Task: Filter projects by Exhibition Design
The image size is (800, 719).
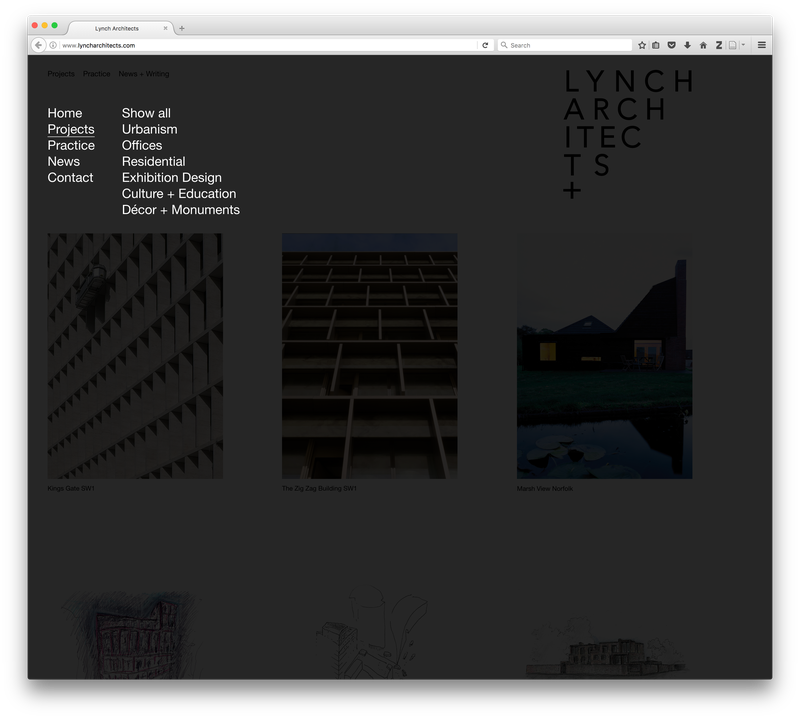Action: (171, 178)
